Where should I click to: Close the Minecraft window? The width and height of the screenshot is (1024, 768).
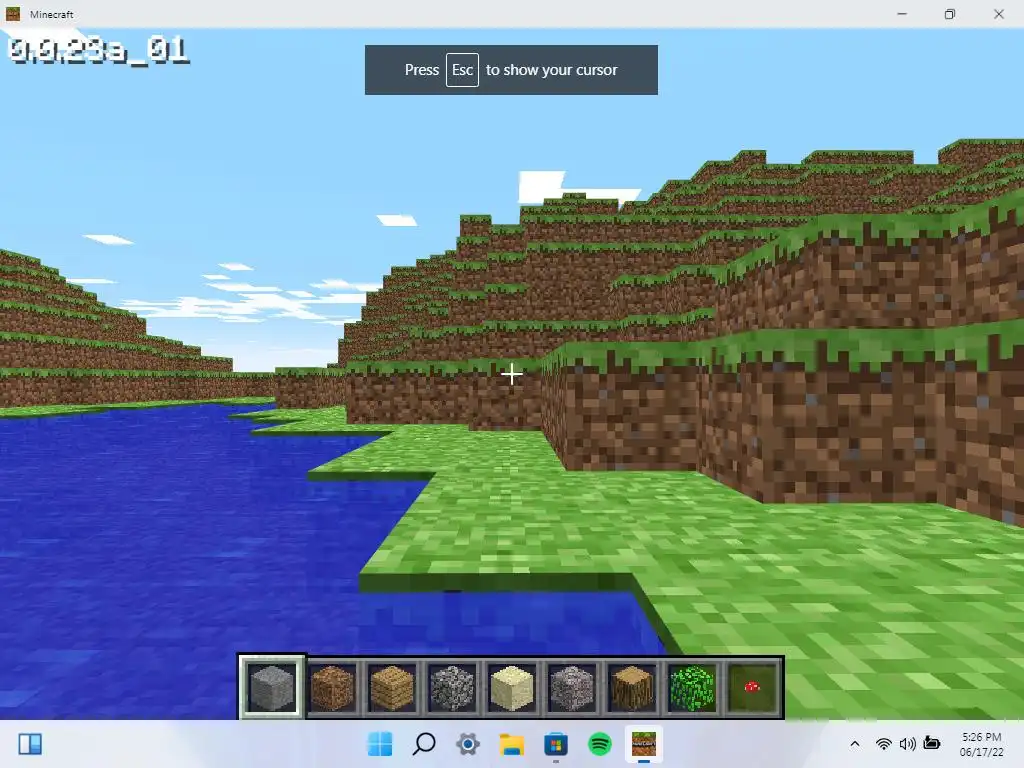coord(999,14)
